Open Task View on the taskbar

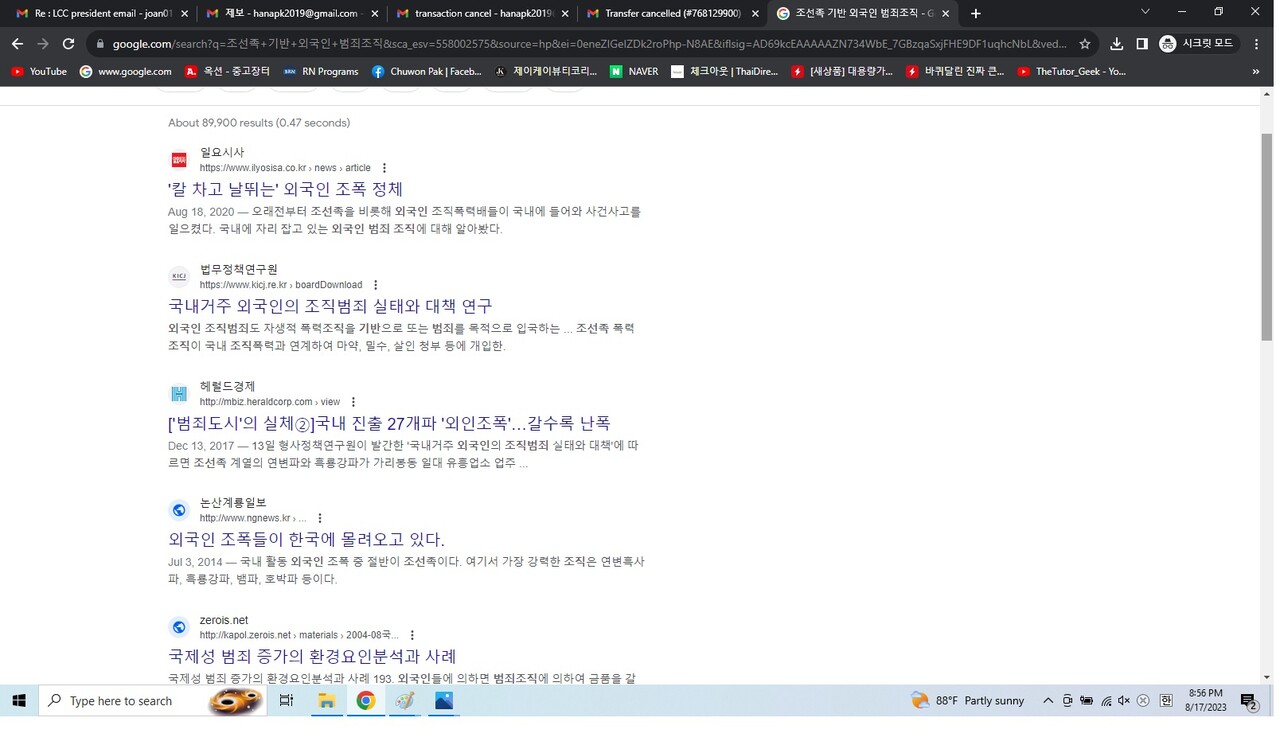click(x=286, y=701)
